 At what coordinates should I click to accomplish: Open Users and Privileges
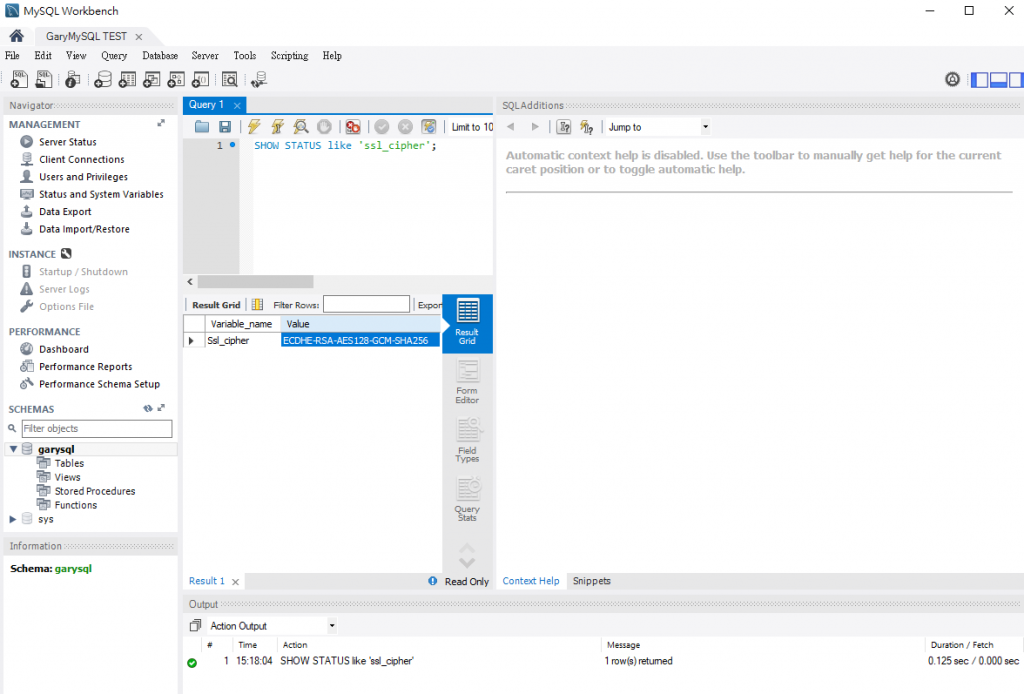pos(83,176)
